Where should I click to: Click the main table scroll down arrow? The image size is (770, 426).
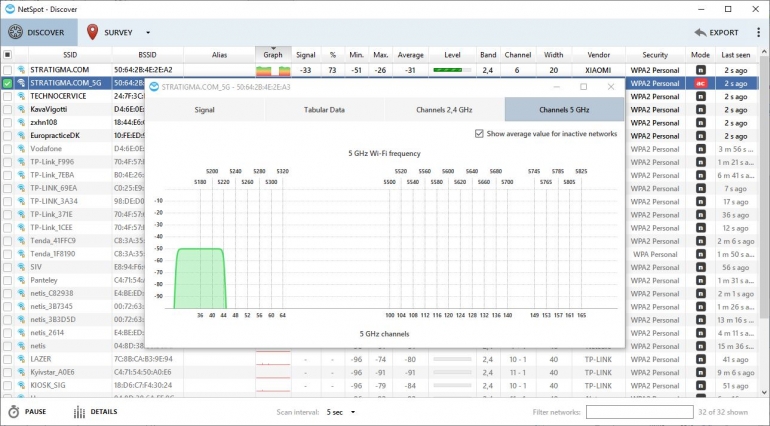764,392
